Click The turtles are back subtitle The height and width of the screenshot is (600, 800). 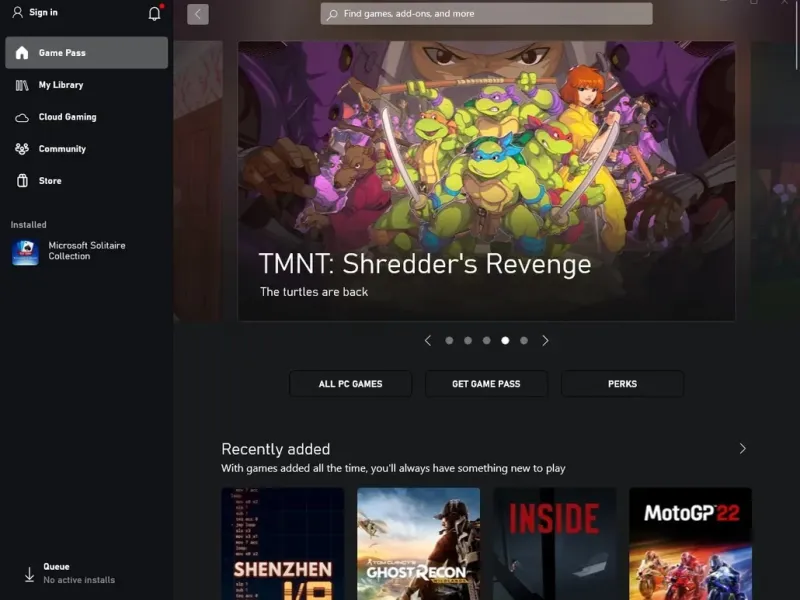pos(314,292)
